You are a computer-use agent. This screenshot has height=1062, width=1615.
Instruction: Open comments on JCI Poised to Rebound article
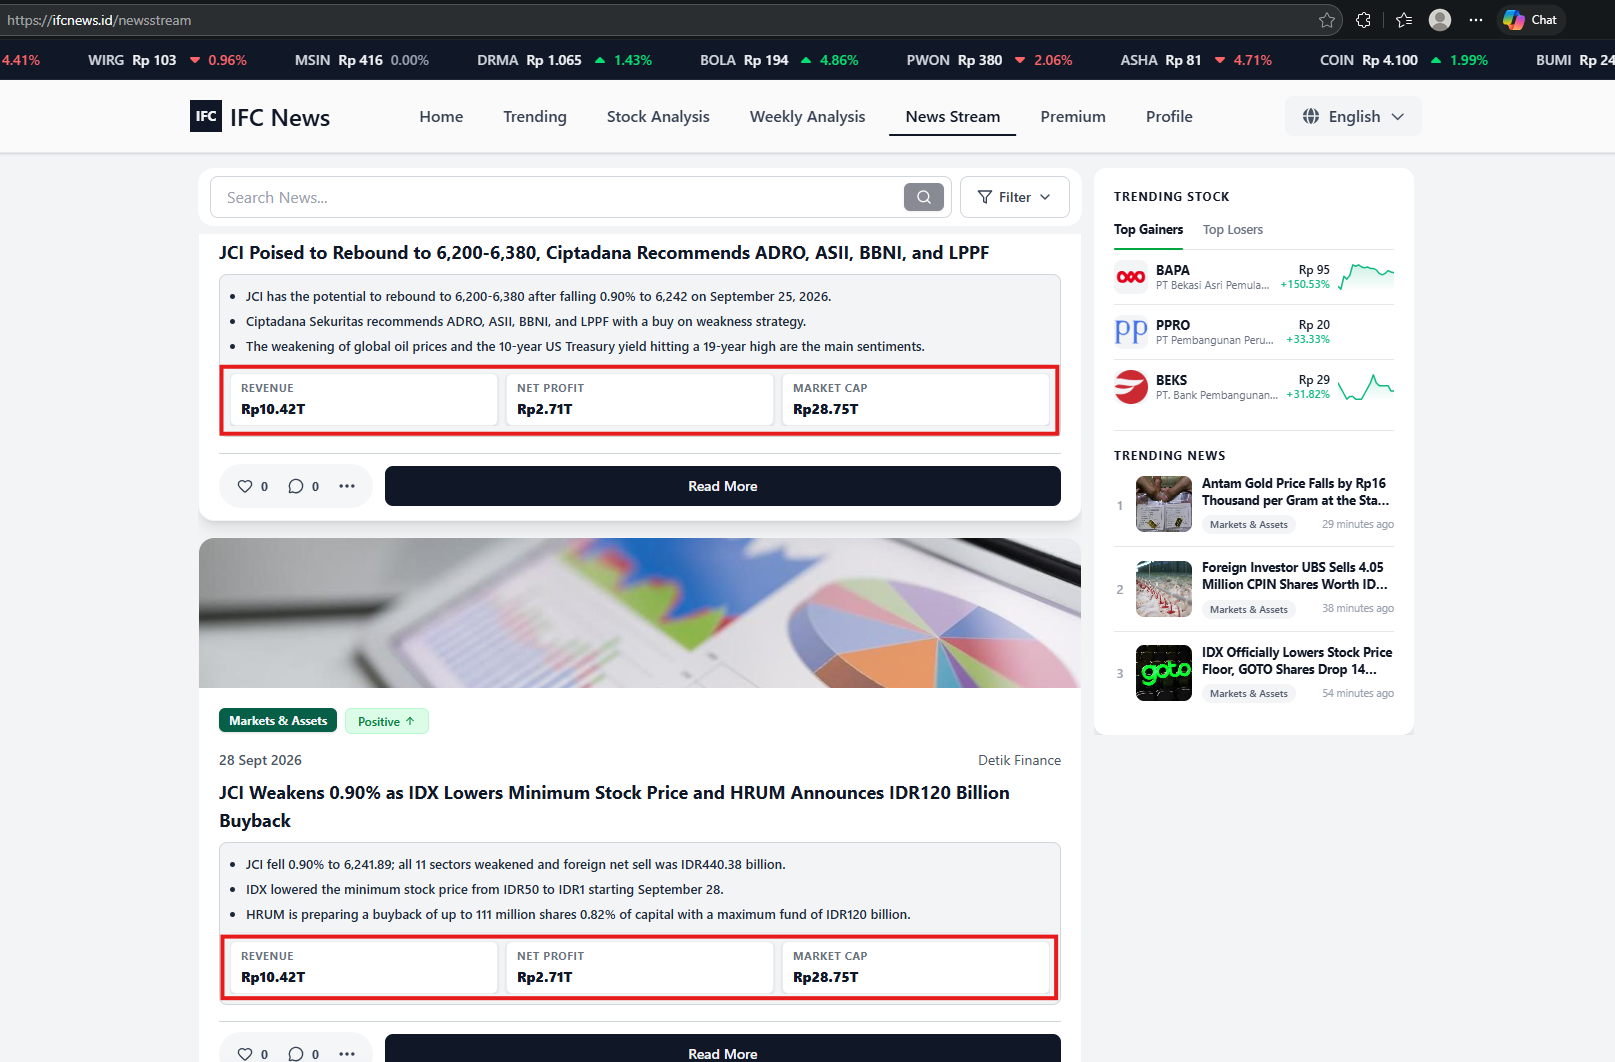click(296, 486)
